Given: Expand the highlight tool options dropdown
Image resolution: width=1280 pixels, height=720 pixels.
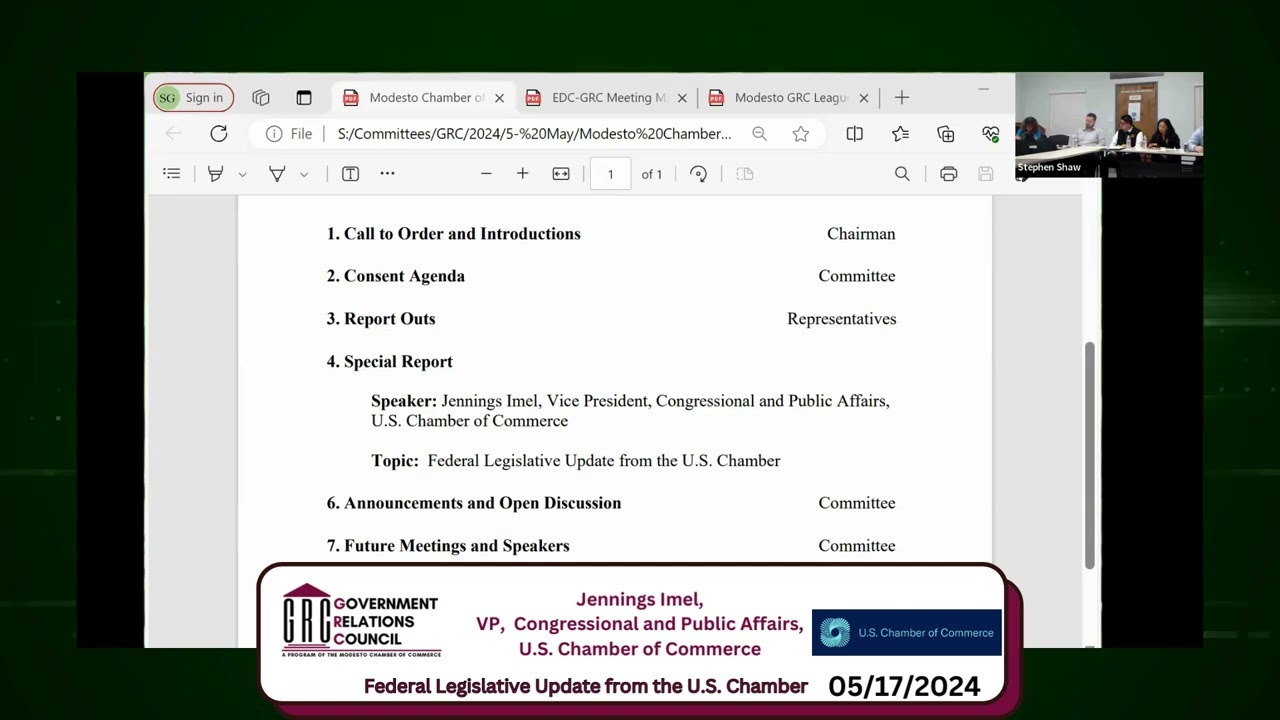Looking at the screenshot, I should pyautogui.click(x=242, y=174).
